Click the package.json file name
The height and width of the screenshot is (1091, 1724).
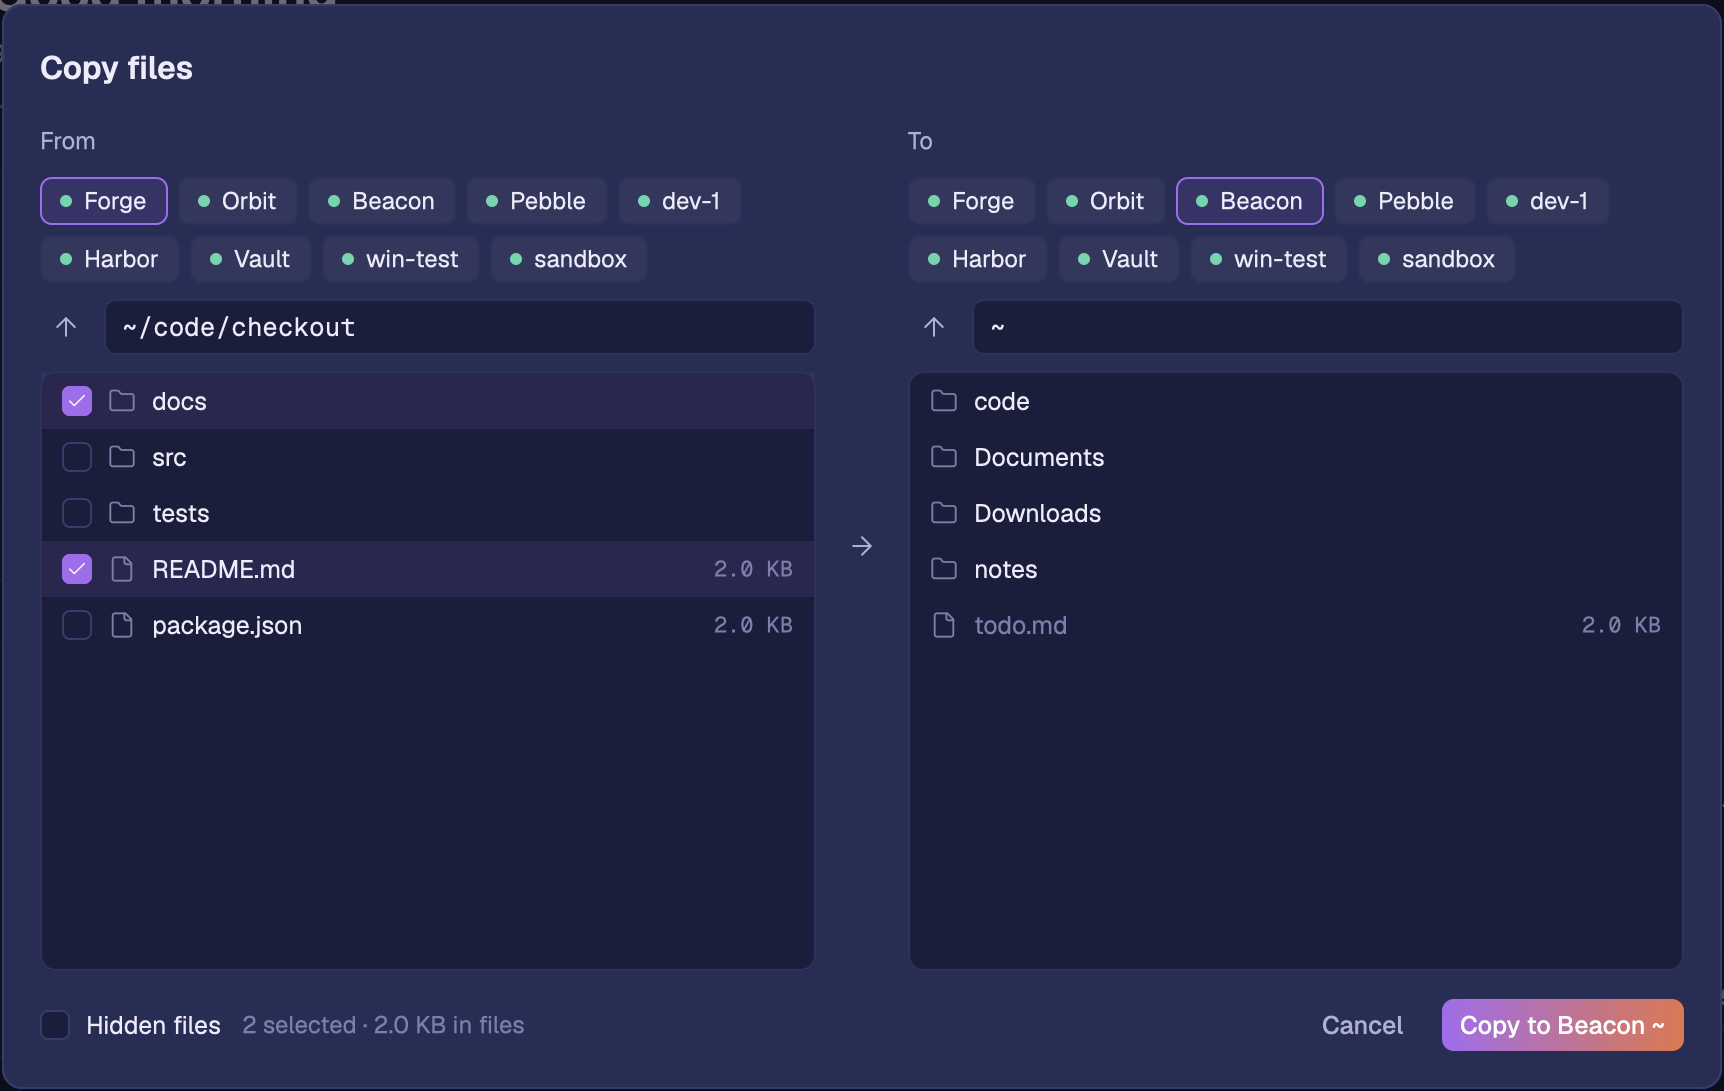coord(227,625)
